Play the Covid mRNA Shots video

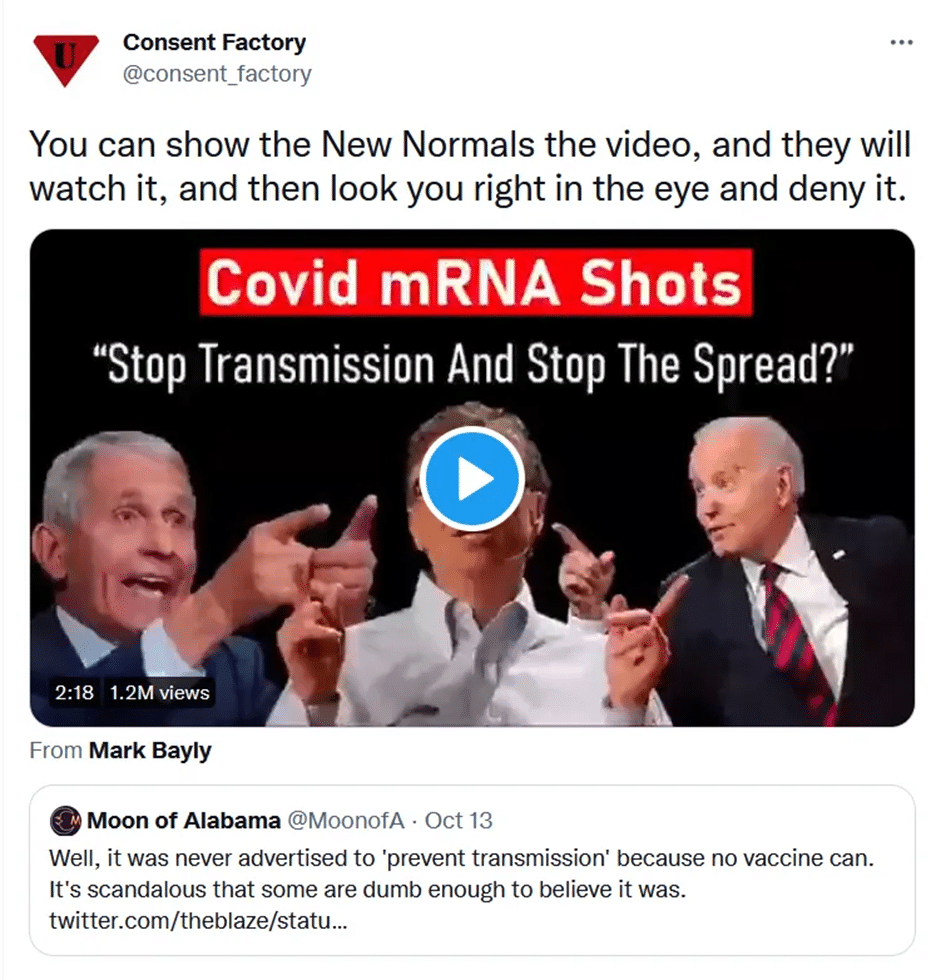[x=472, y=479]
